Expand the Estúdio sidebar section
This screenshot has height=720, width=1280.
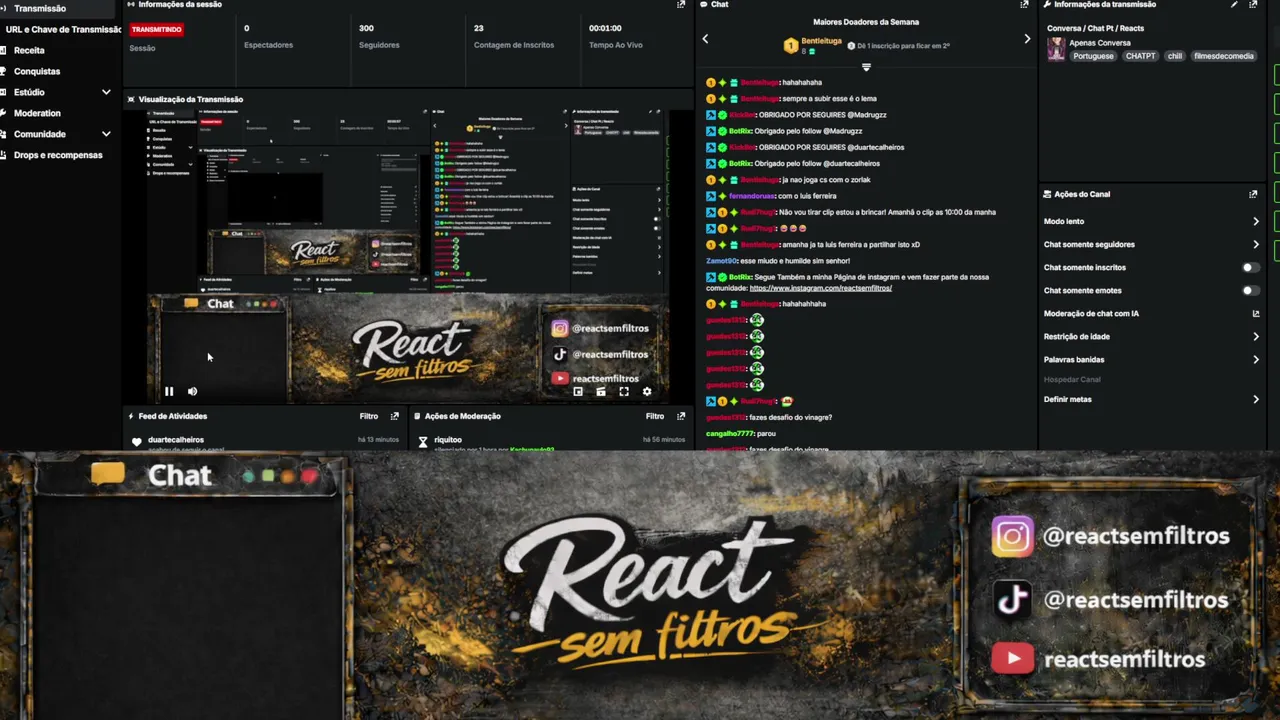tap(106, 92)
